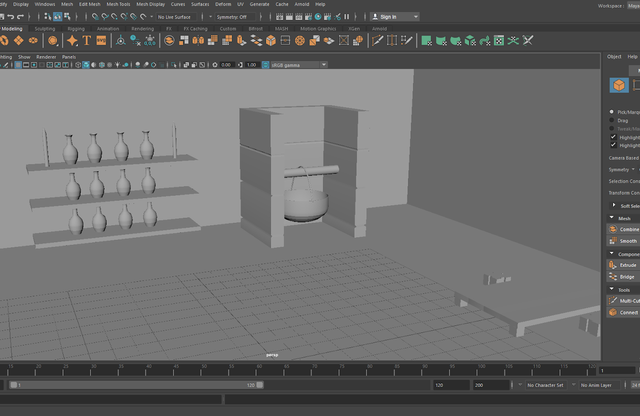The image size is (640, 416).
Task: Toggle the viewport light bulb icon
Action: point(118,65)
